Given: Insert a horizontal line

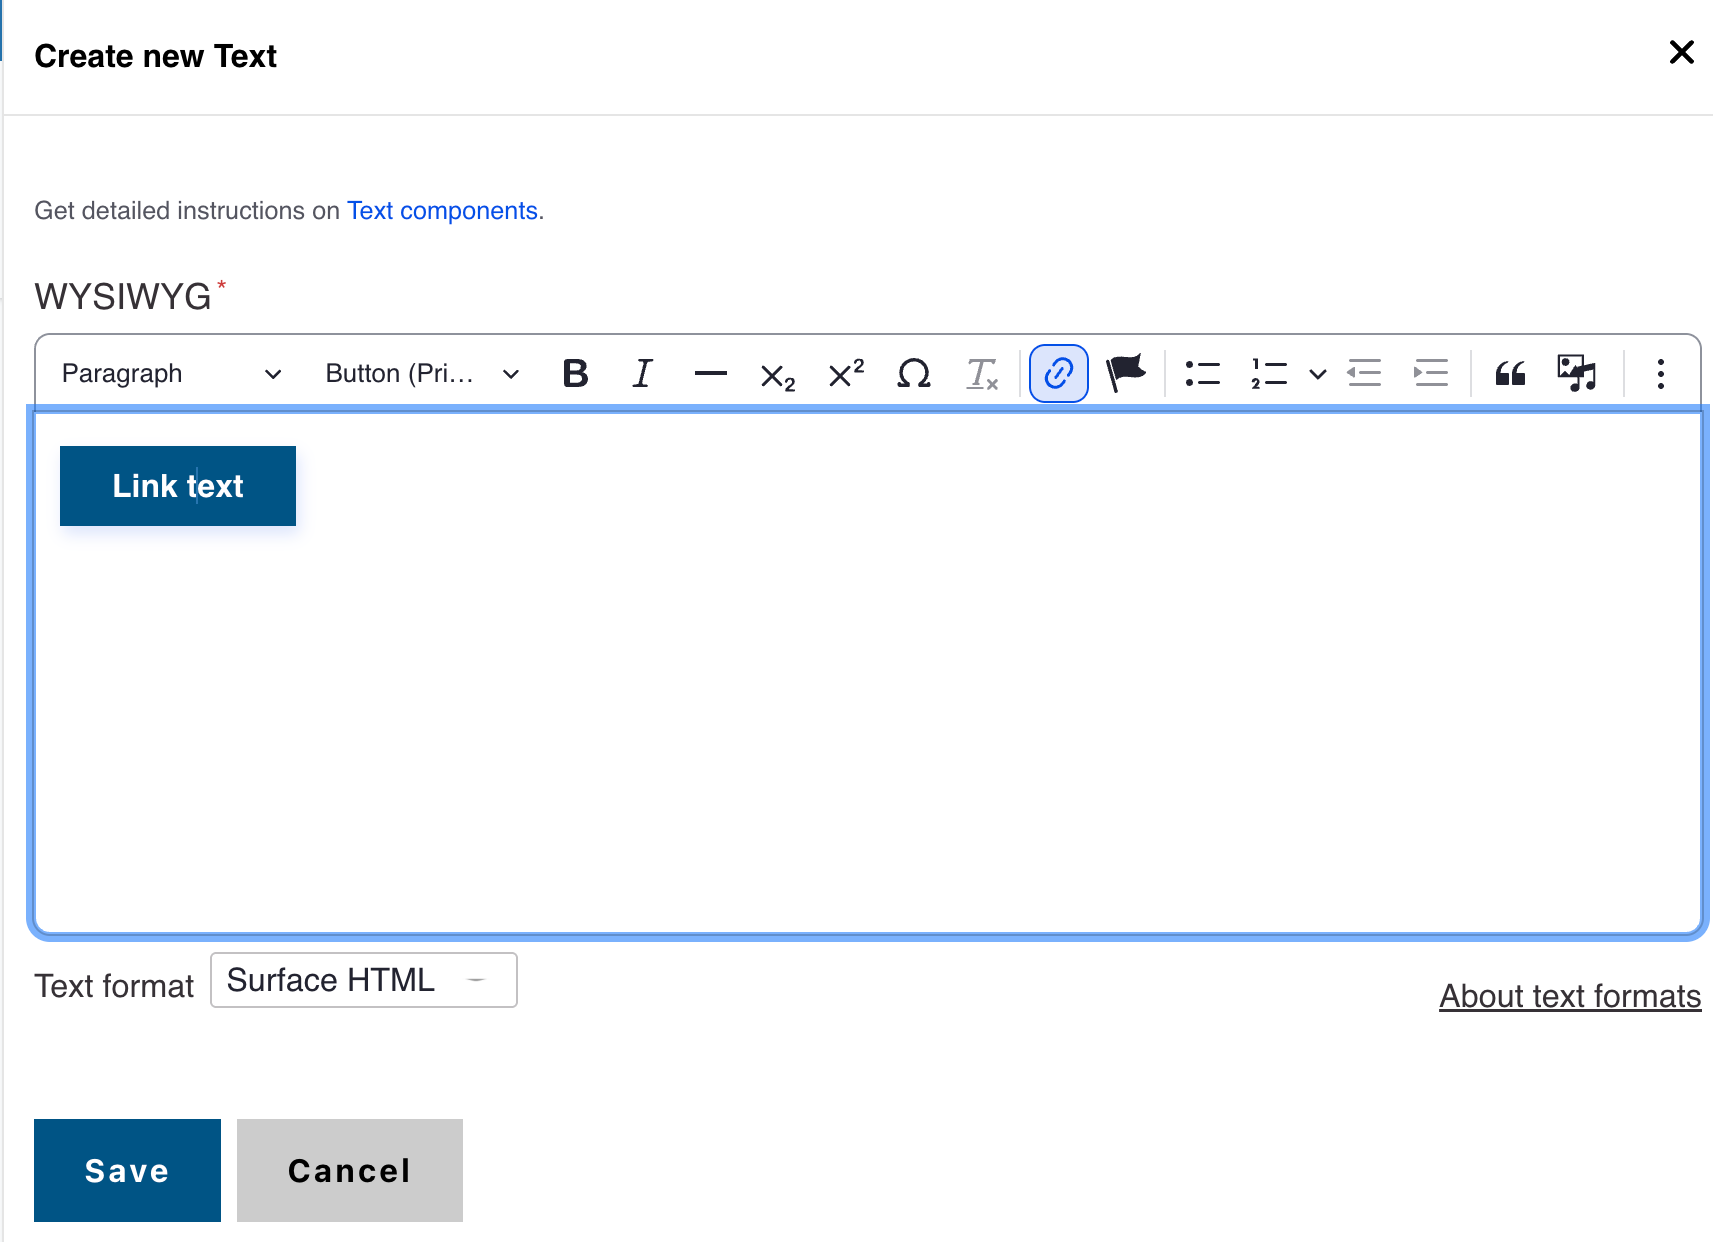Looking at the screenshot, I should [x=710, y=374].
